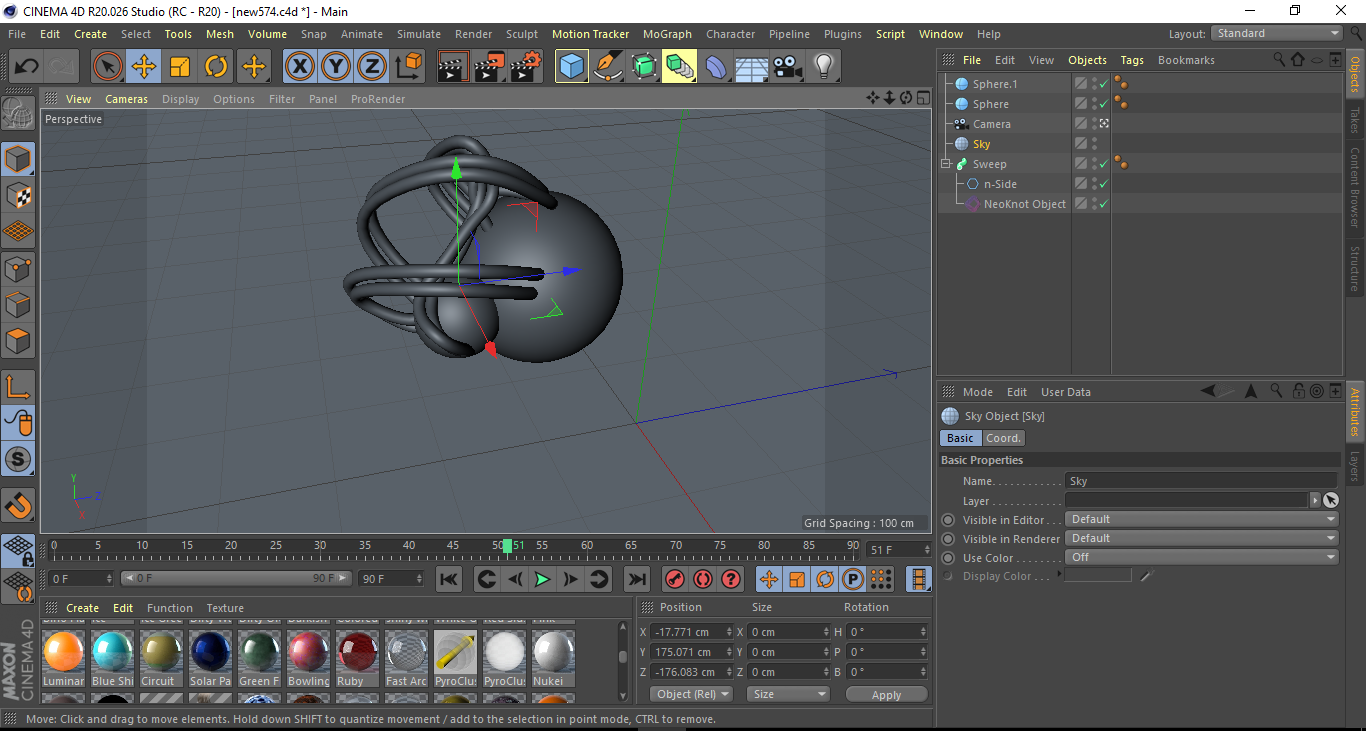Switch to Texture mode in left palette
Screen dimensions: 1366x731
18,195
